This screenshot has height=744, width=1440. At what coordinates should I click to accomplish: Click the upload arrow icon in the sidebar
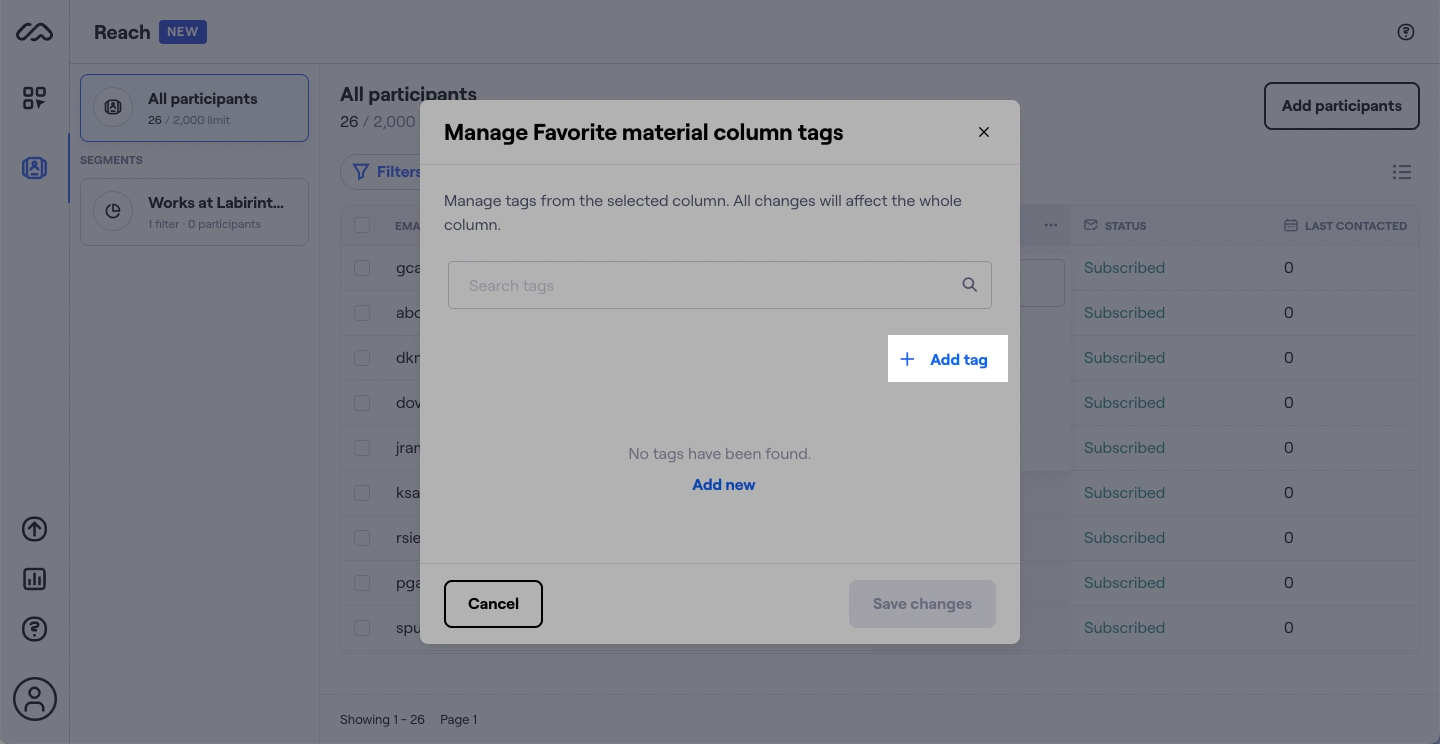[x=33, y=528]
